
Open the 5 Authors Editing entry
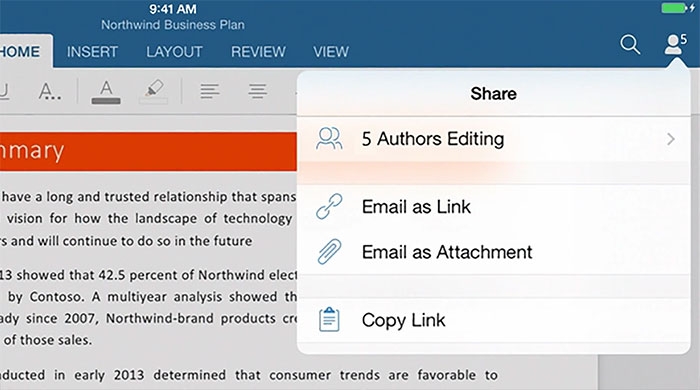[x=493, y=139]
